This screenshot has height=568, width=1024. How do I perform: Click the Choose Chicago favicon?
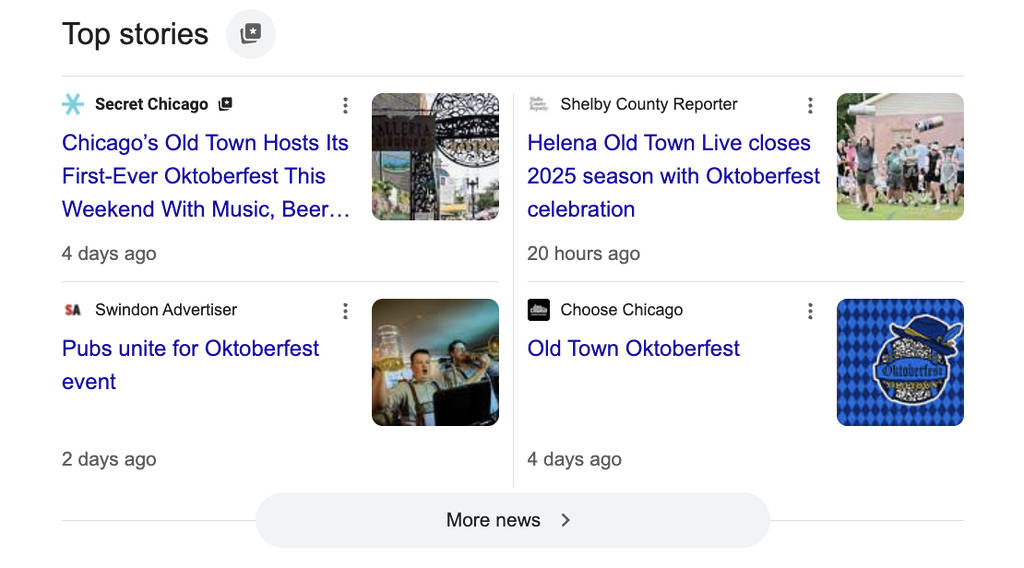539,310
